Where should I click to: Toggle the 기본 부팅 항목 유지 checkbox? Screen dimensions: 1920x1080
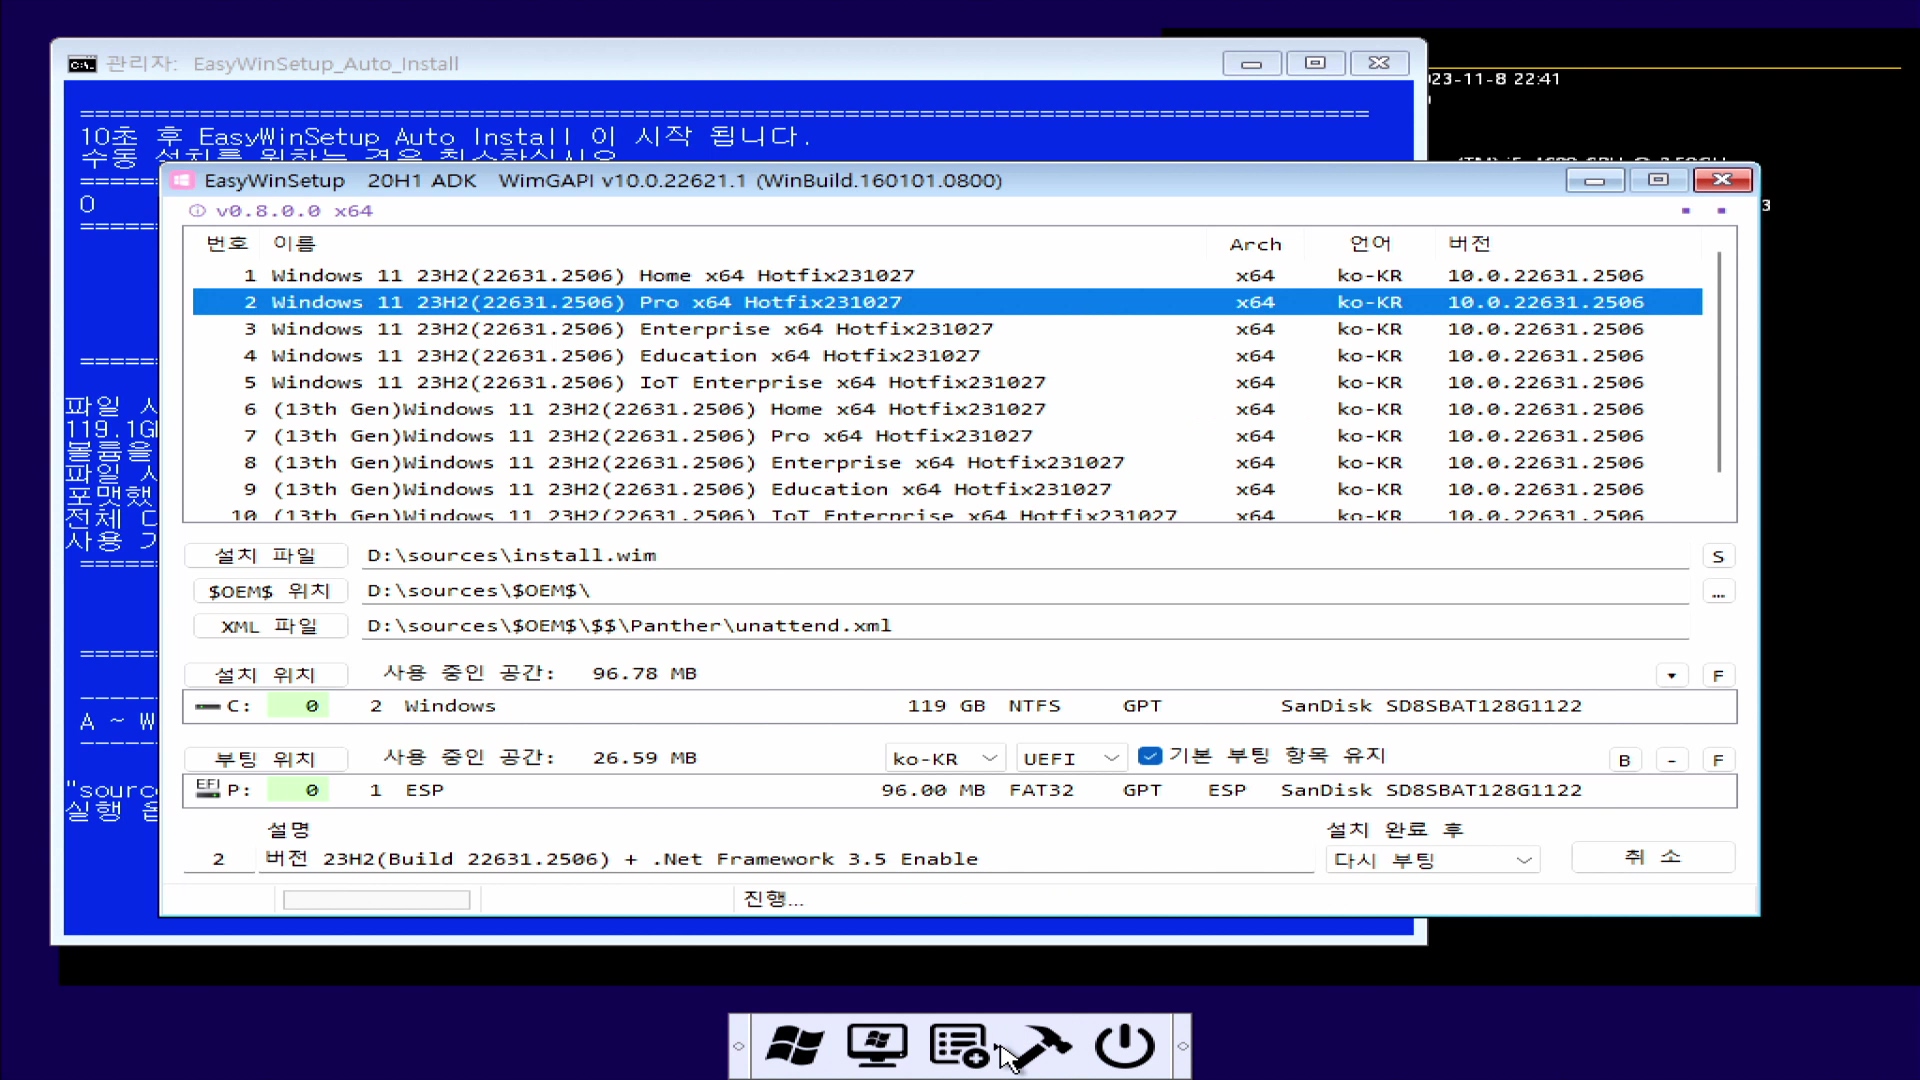tap(1150, 756)
